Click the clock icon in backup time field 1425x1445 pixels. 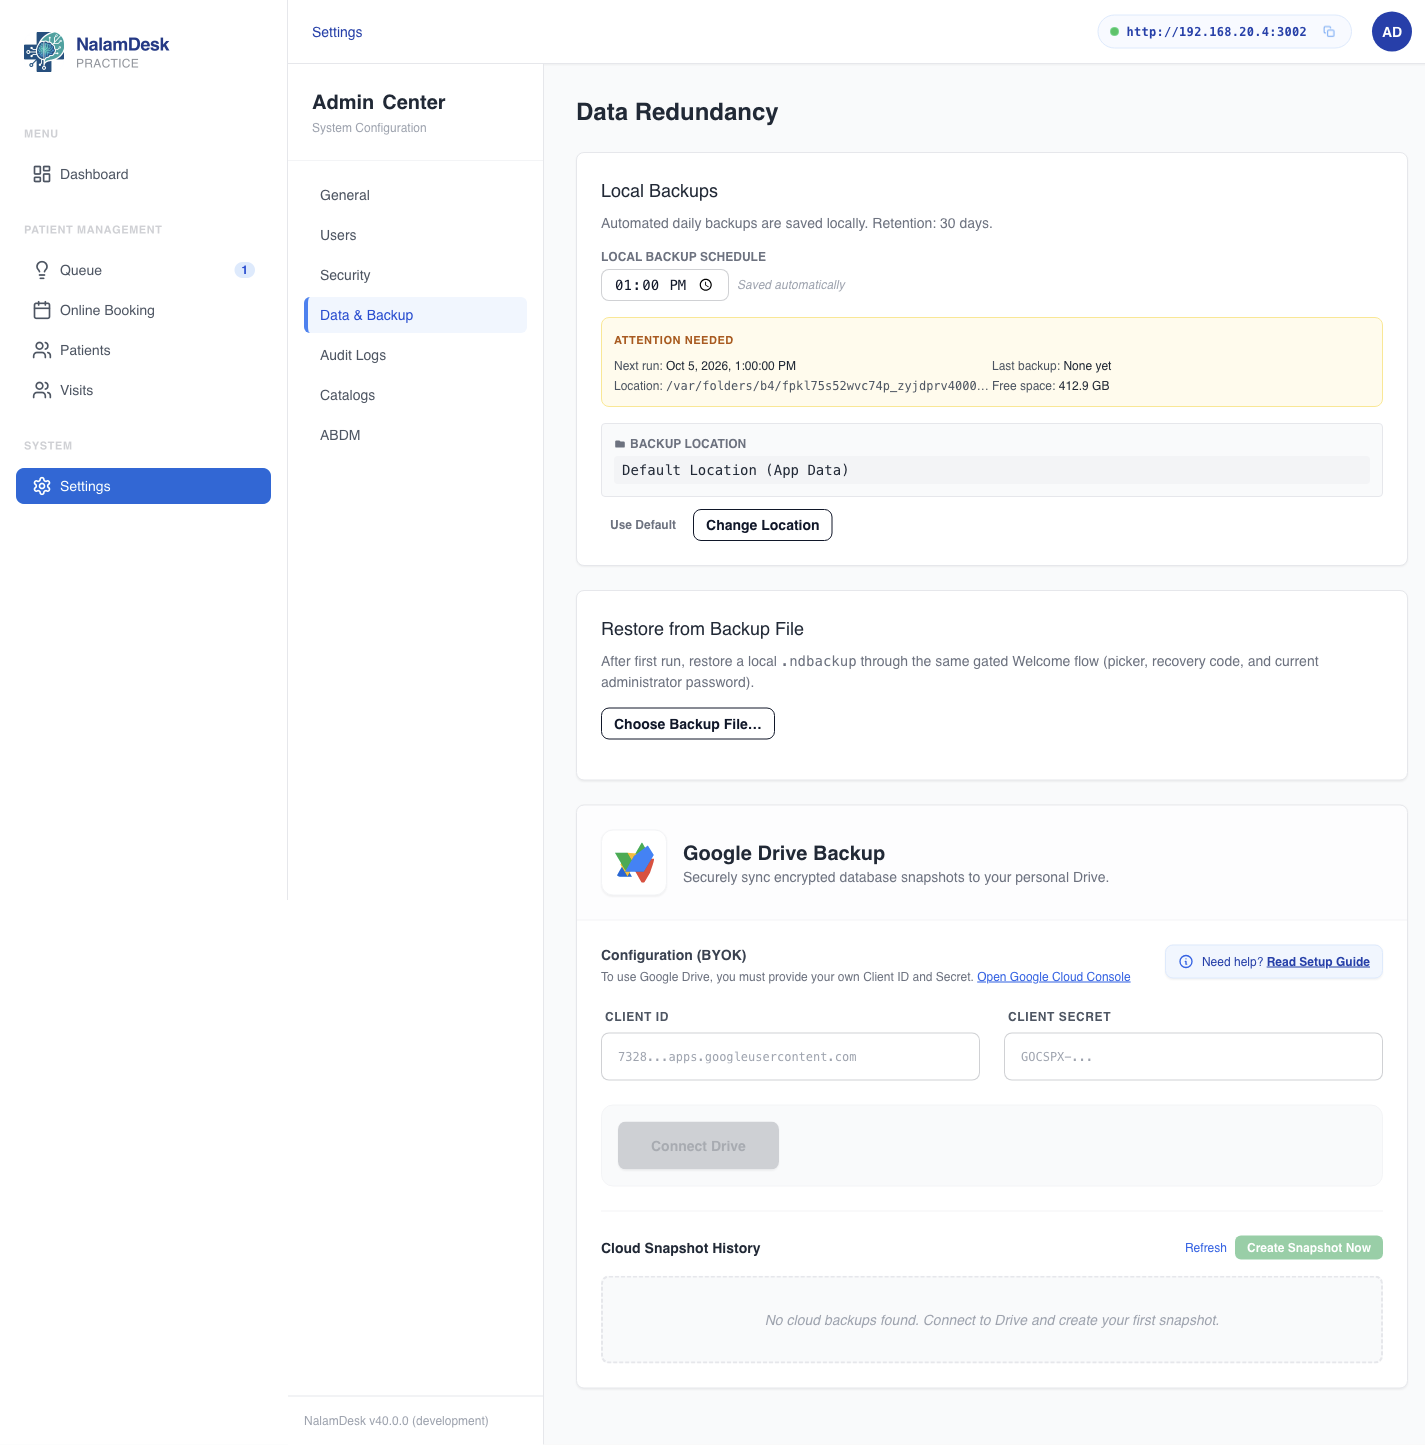click(x=706, y=285)
